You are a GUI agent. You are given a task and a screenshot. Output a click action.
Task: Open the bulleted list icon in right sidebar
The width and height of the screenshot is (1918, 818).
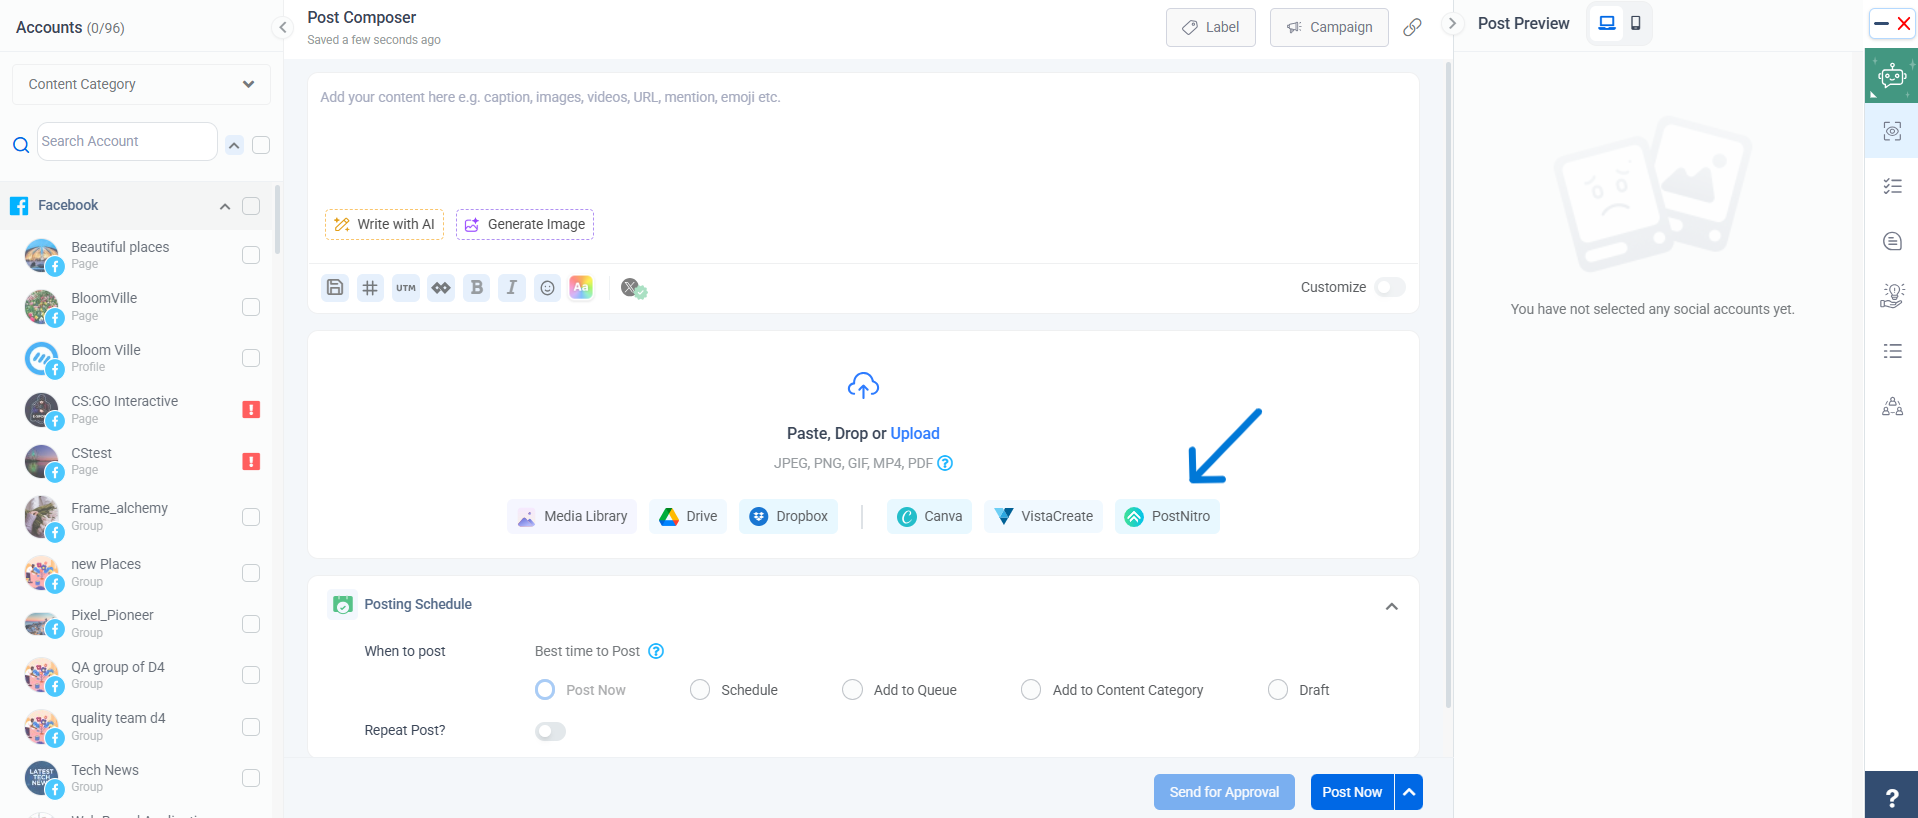1892,351
